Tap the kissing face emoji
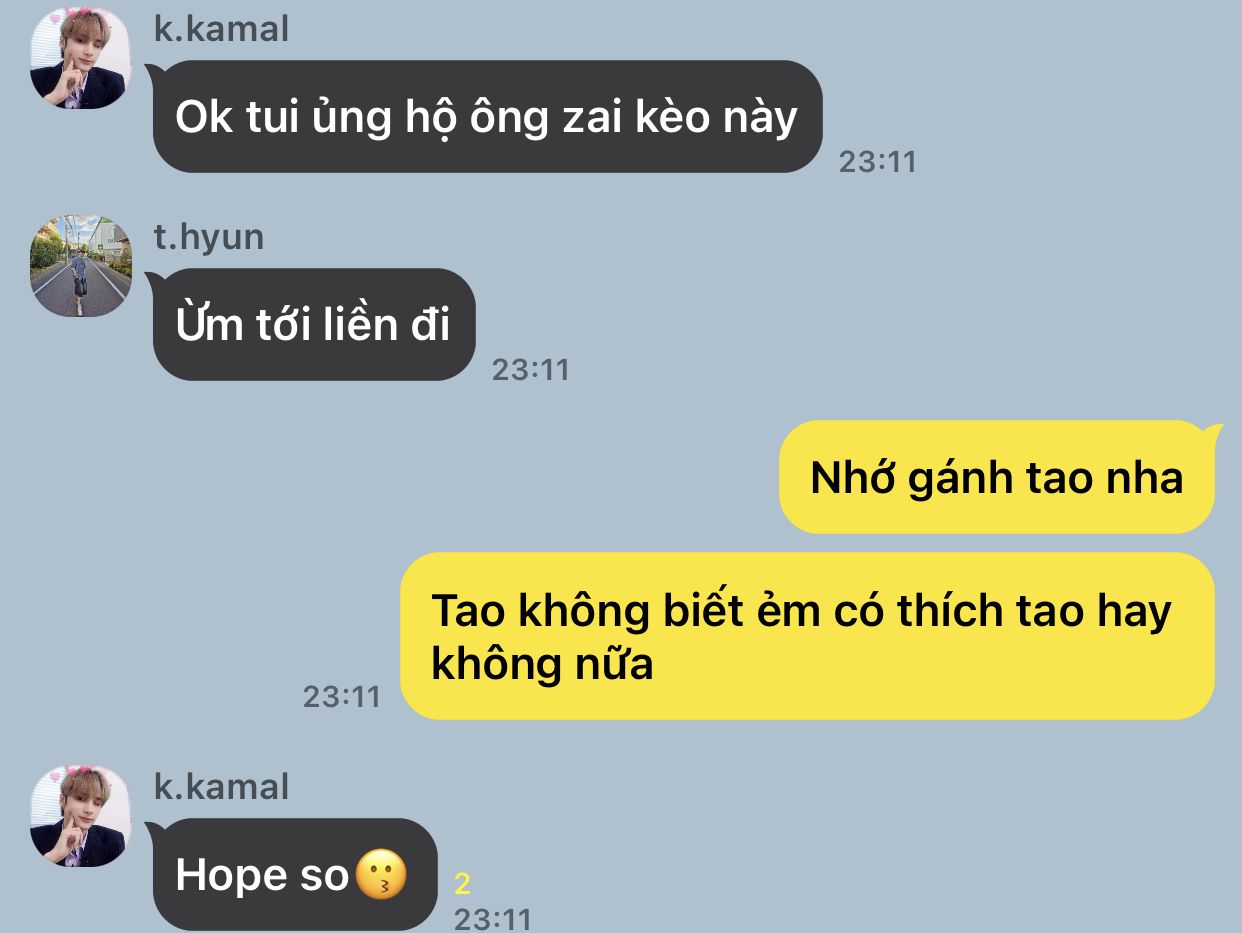Screen dimensions: 1242x933 (x=382, y=875)
